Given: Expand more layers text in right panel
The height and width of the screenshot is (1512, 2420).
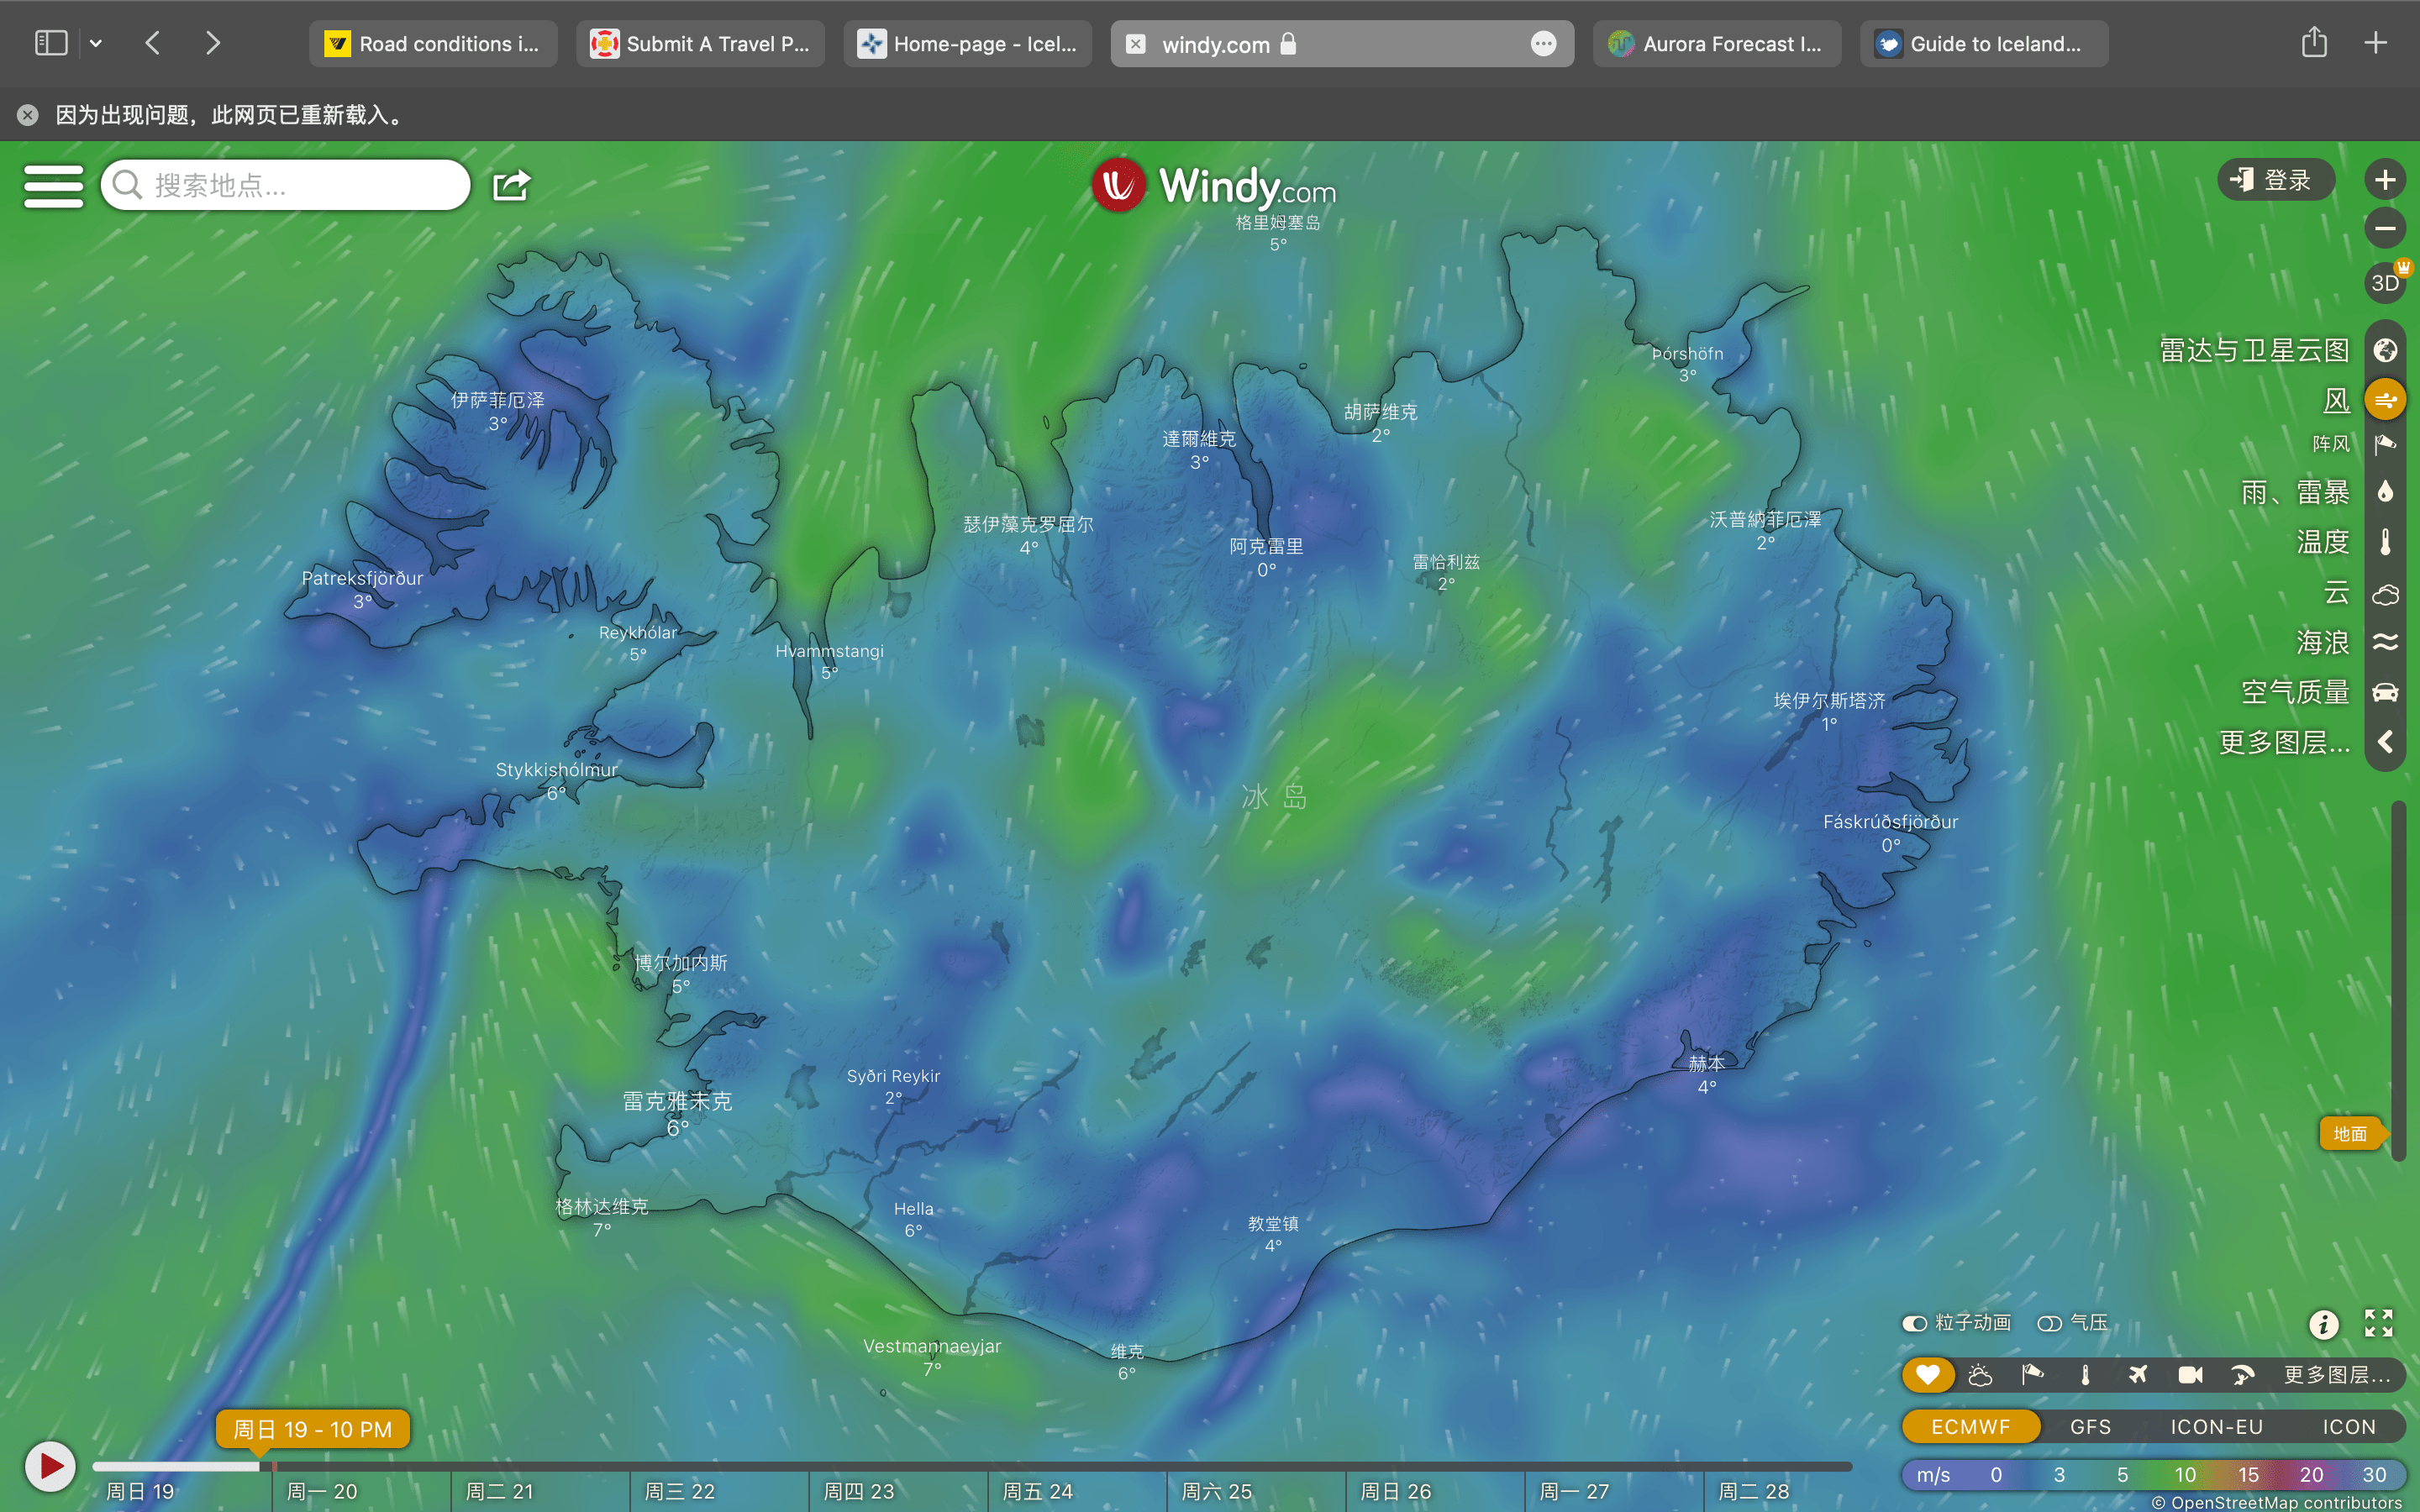Looking at the screenshot, I should click(x=2284, y=742).
